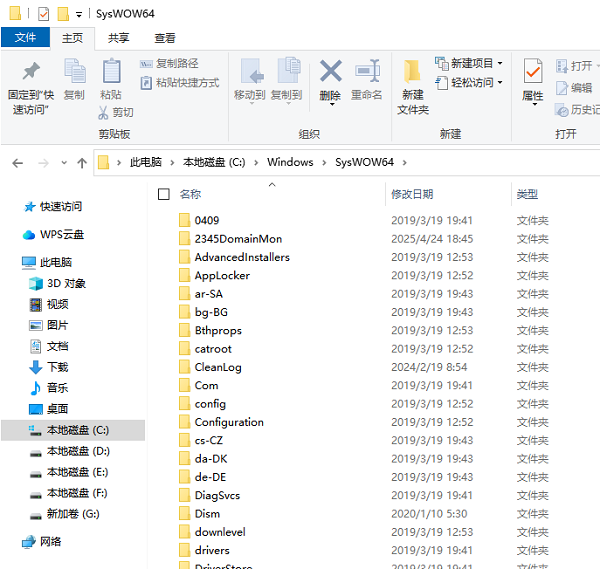The width and height of the screenshot is (600, 569).
Task: Select Local Disk (F:) in sidebar
Action: [69, 493]
